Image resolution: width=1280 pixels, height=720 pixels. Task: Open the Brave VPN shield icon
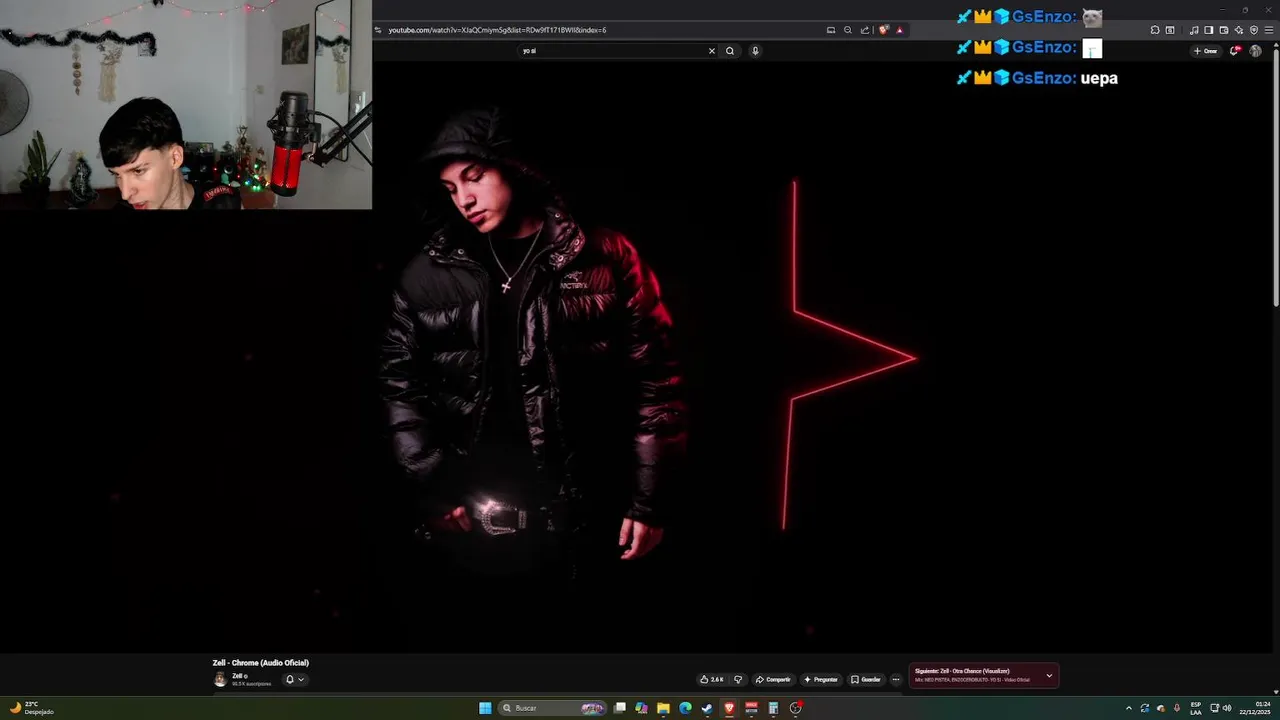(x=1254, y=30)
